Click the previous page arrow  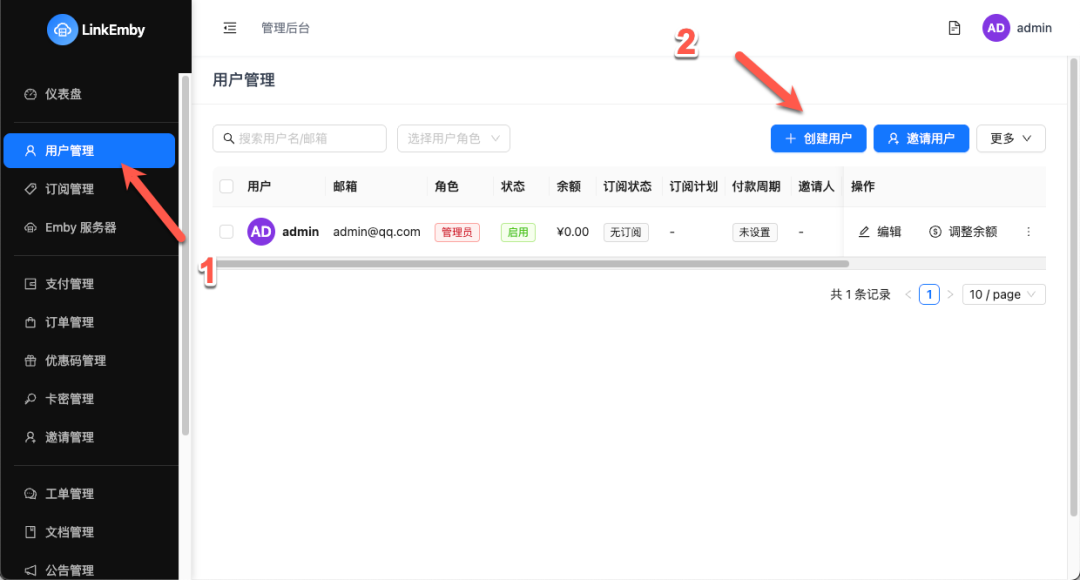click(x=908, y=295)
